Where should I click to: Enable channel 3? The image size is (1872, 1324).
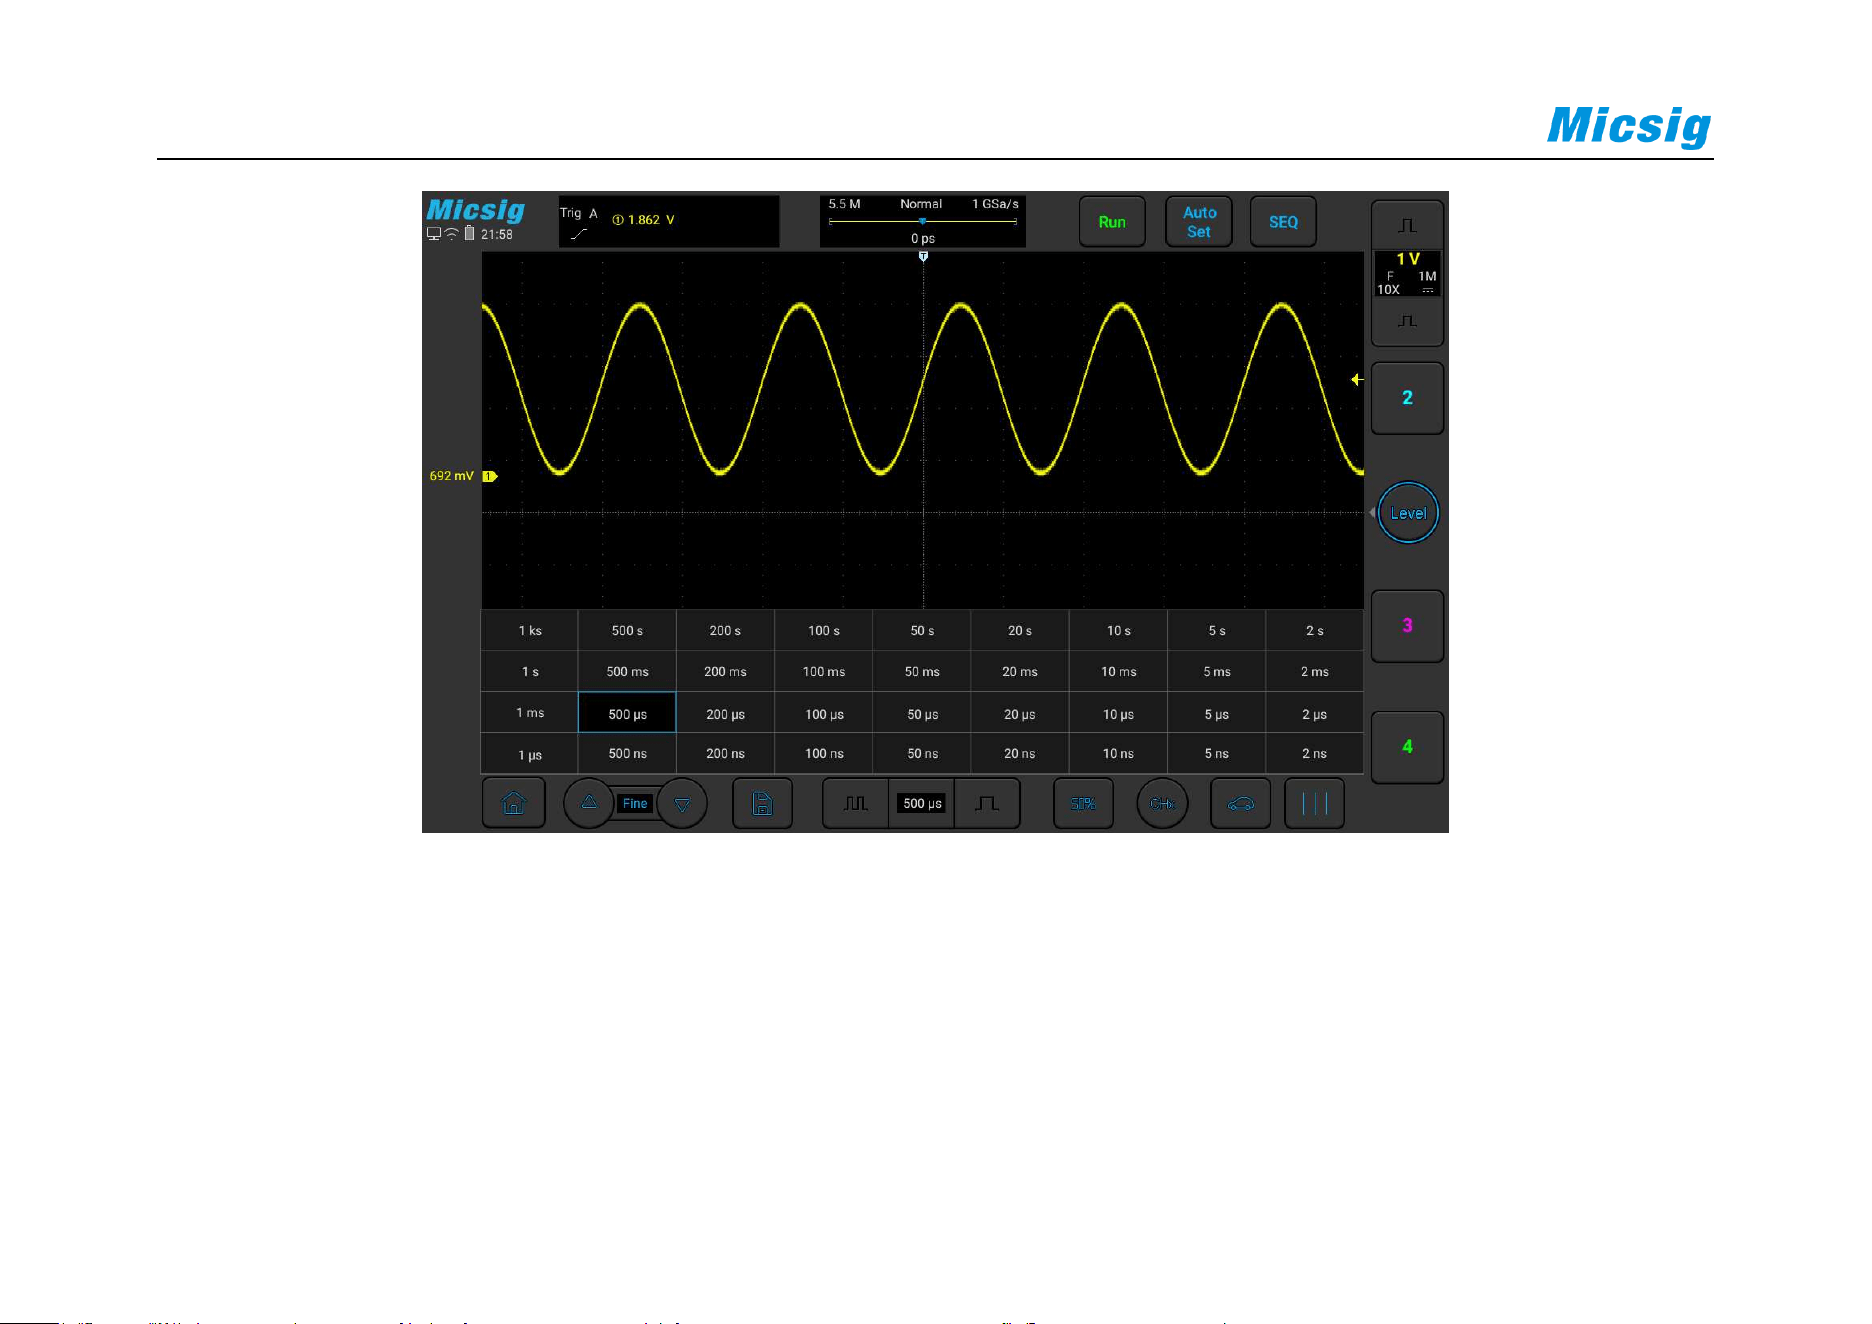1407,626
